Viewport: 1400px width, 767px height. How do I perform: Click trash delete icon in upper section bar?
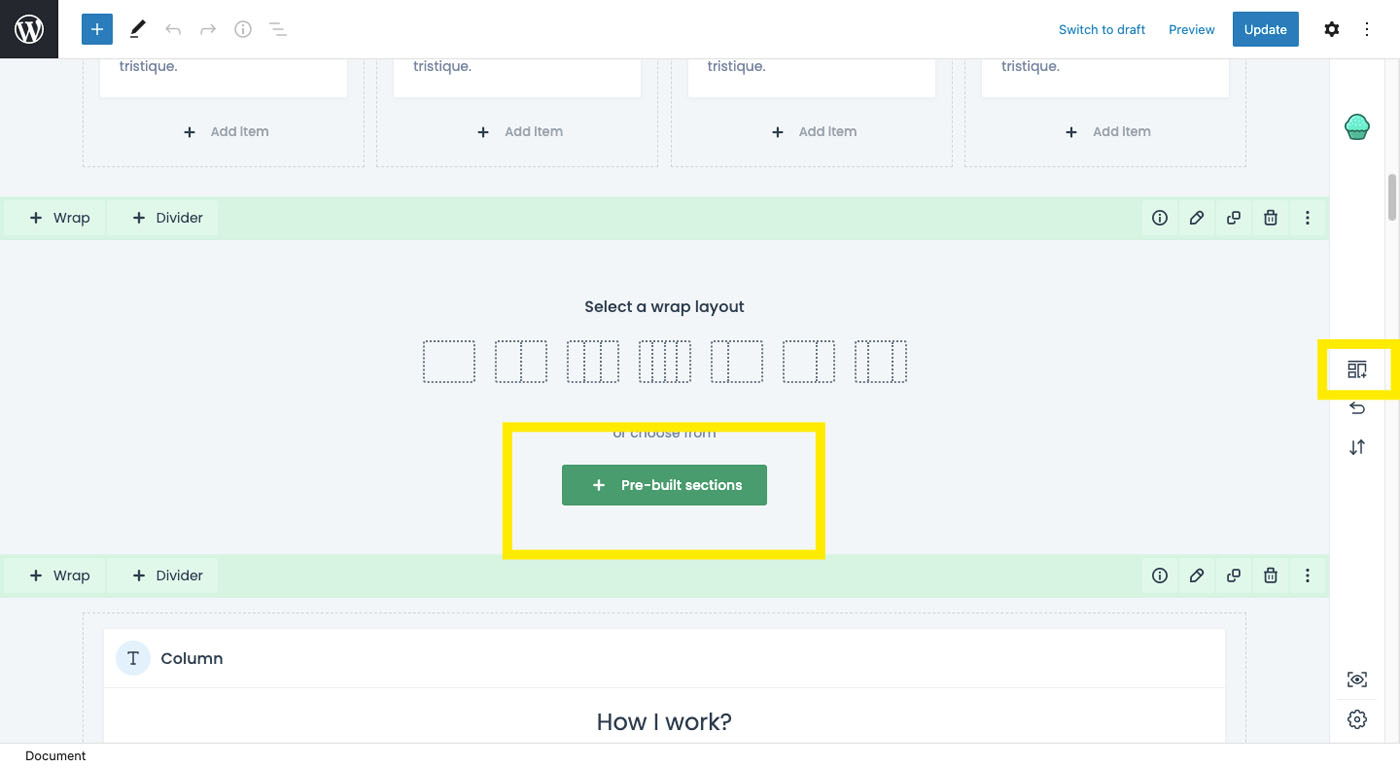(1271, 218)
